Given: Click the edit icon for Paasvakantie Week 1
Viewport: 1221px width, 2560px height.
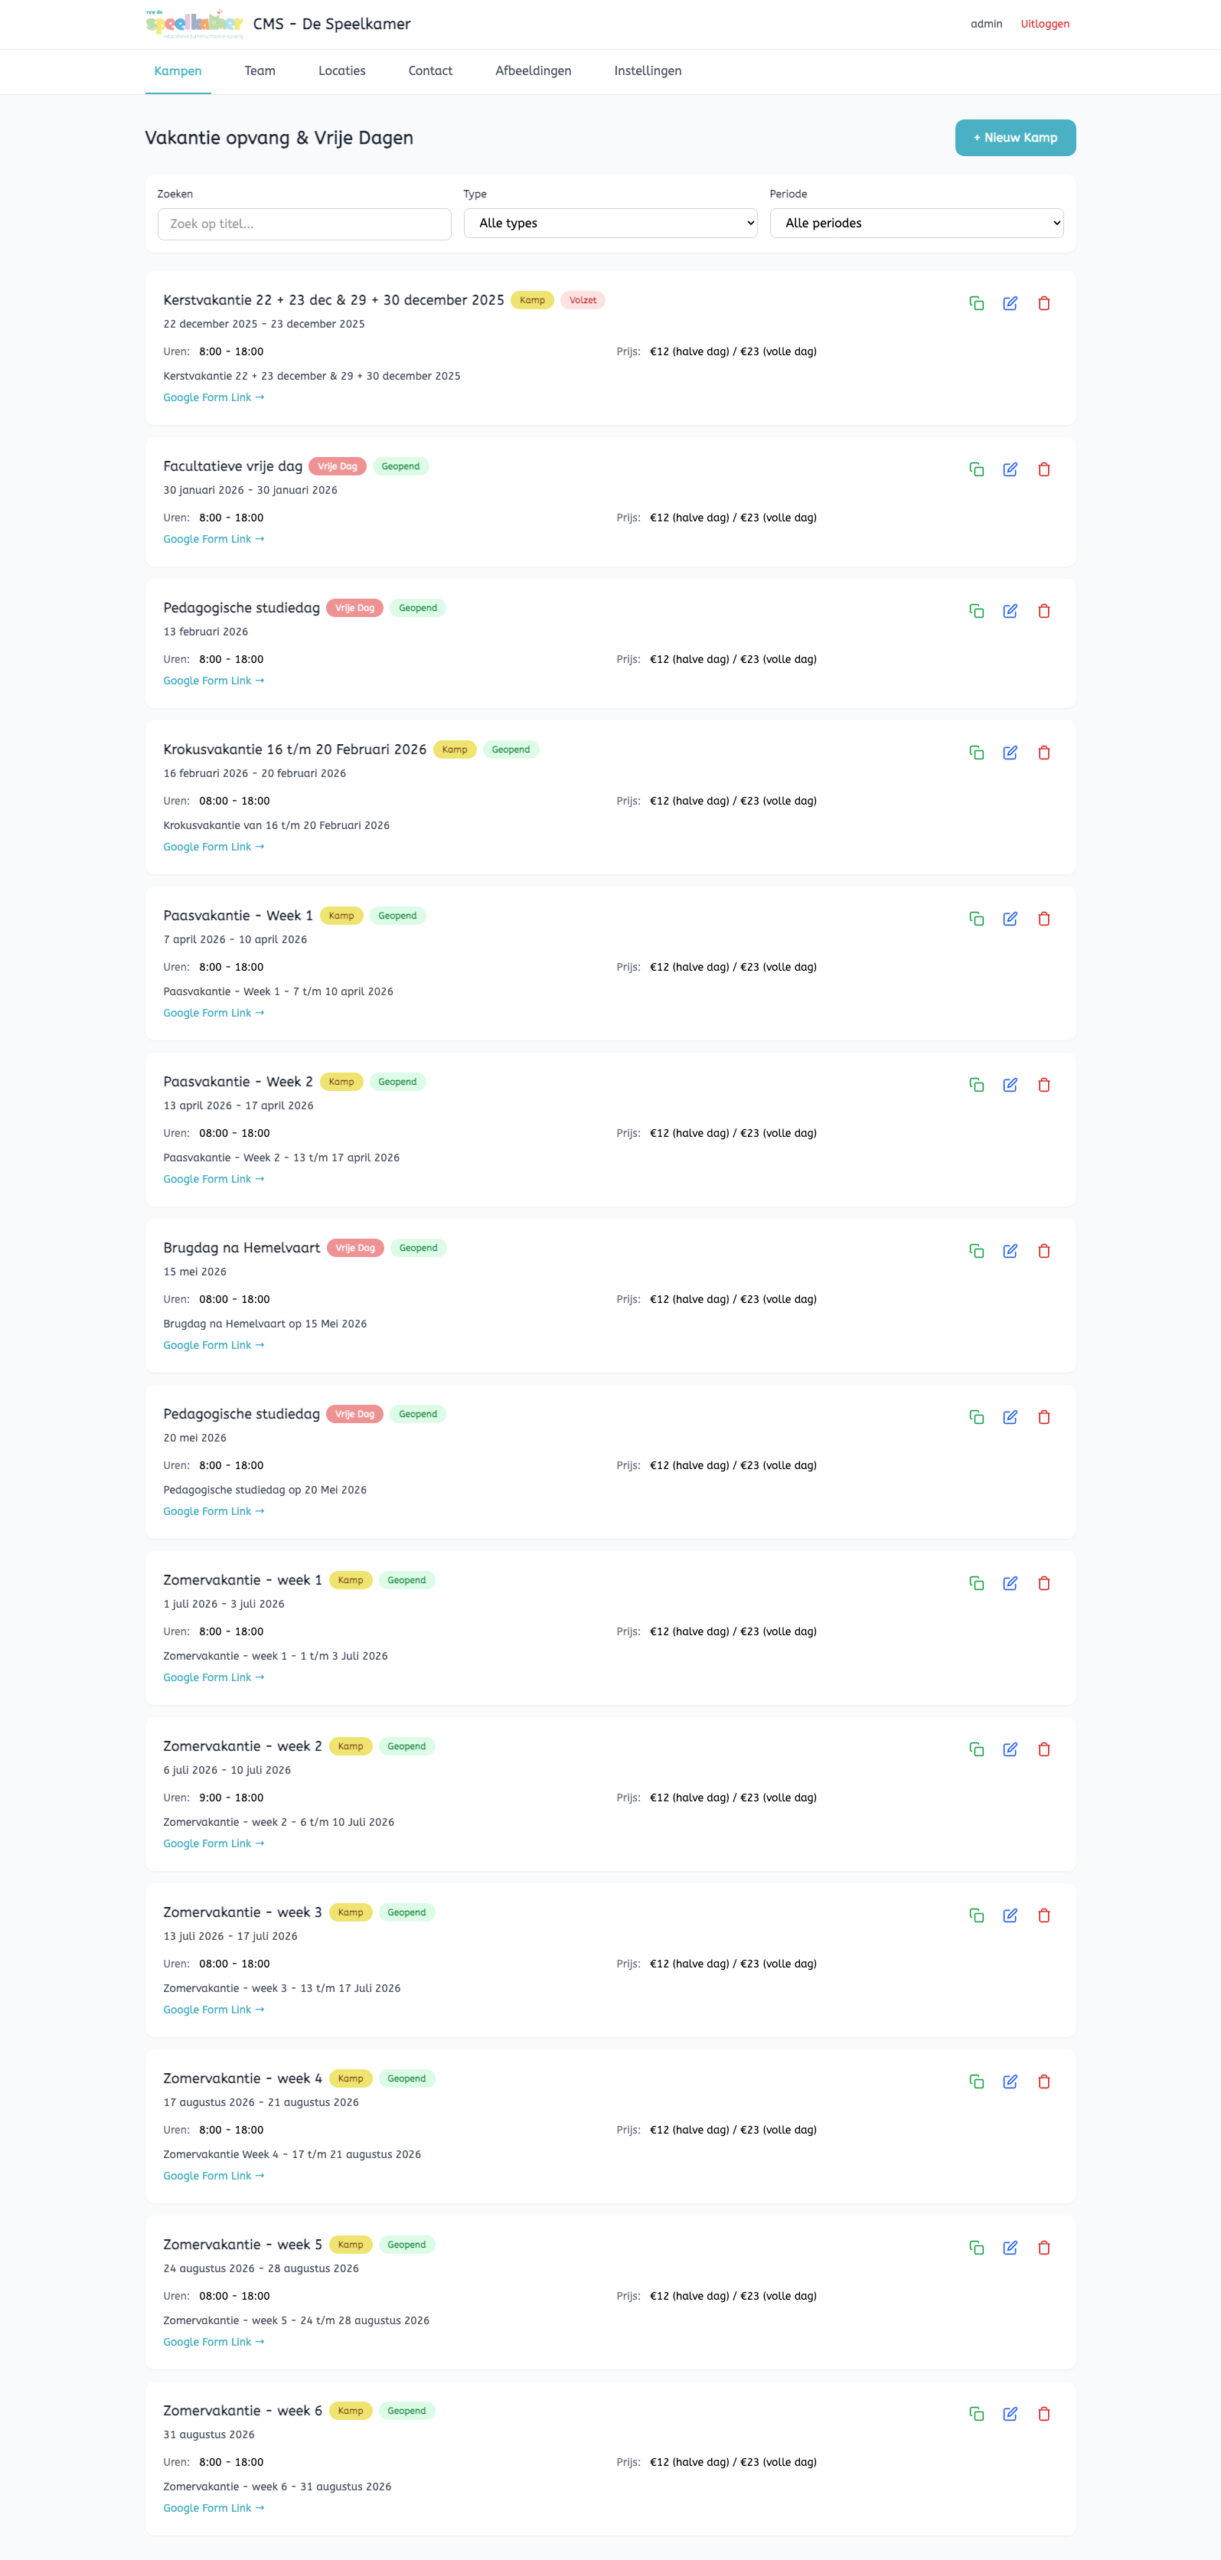Looking at the screenshot, I should (x=1010, y=919).
